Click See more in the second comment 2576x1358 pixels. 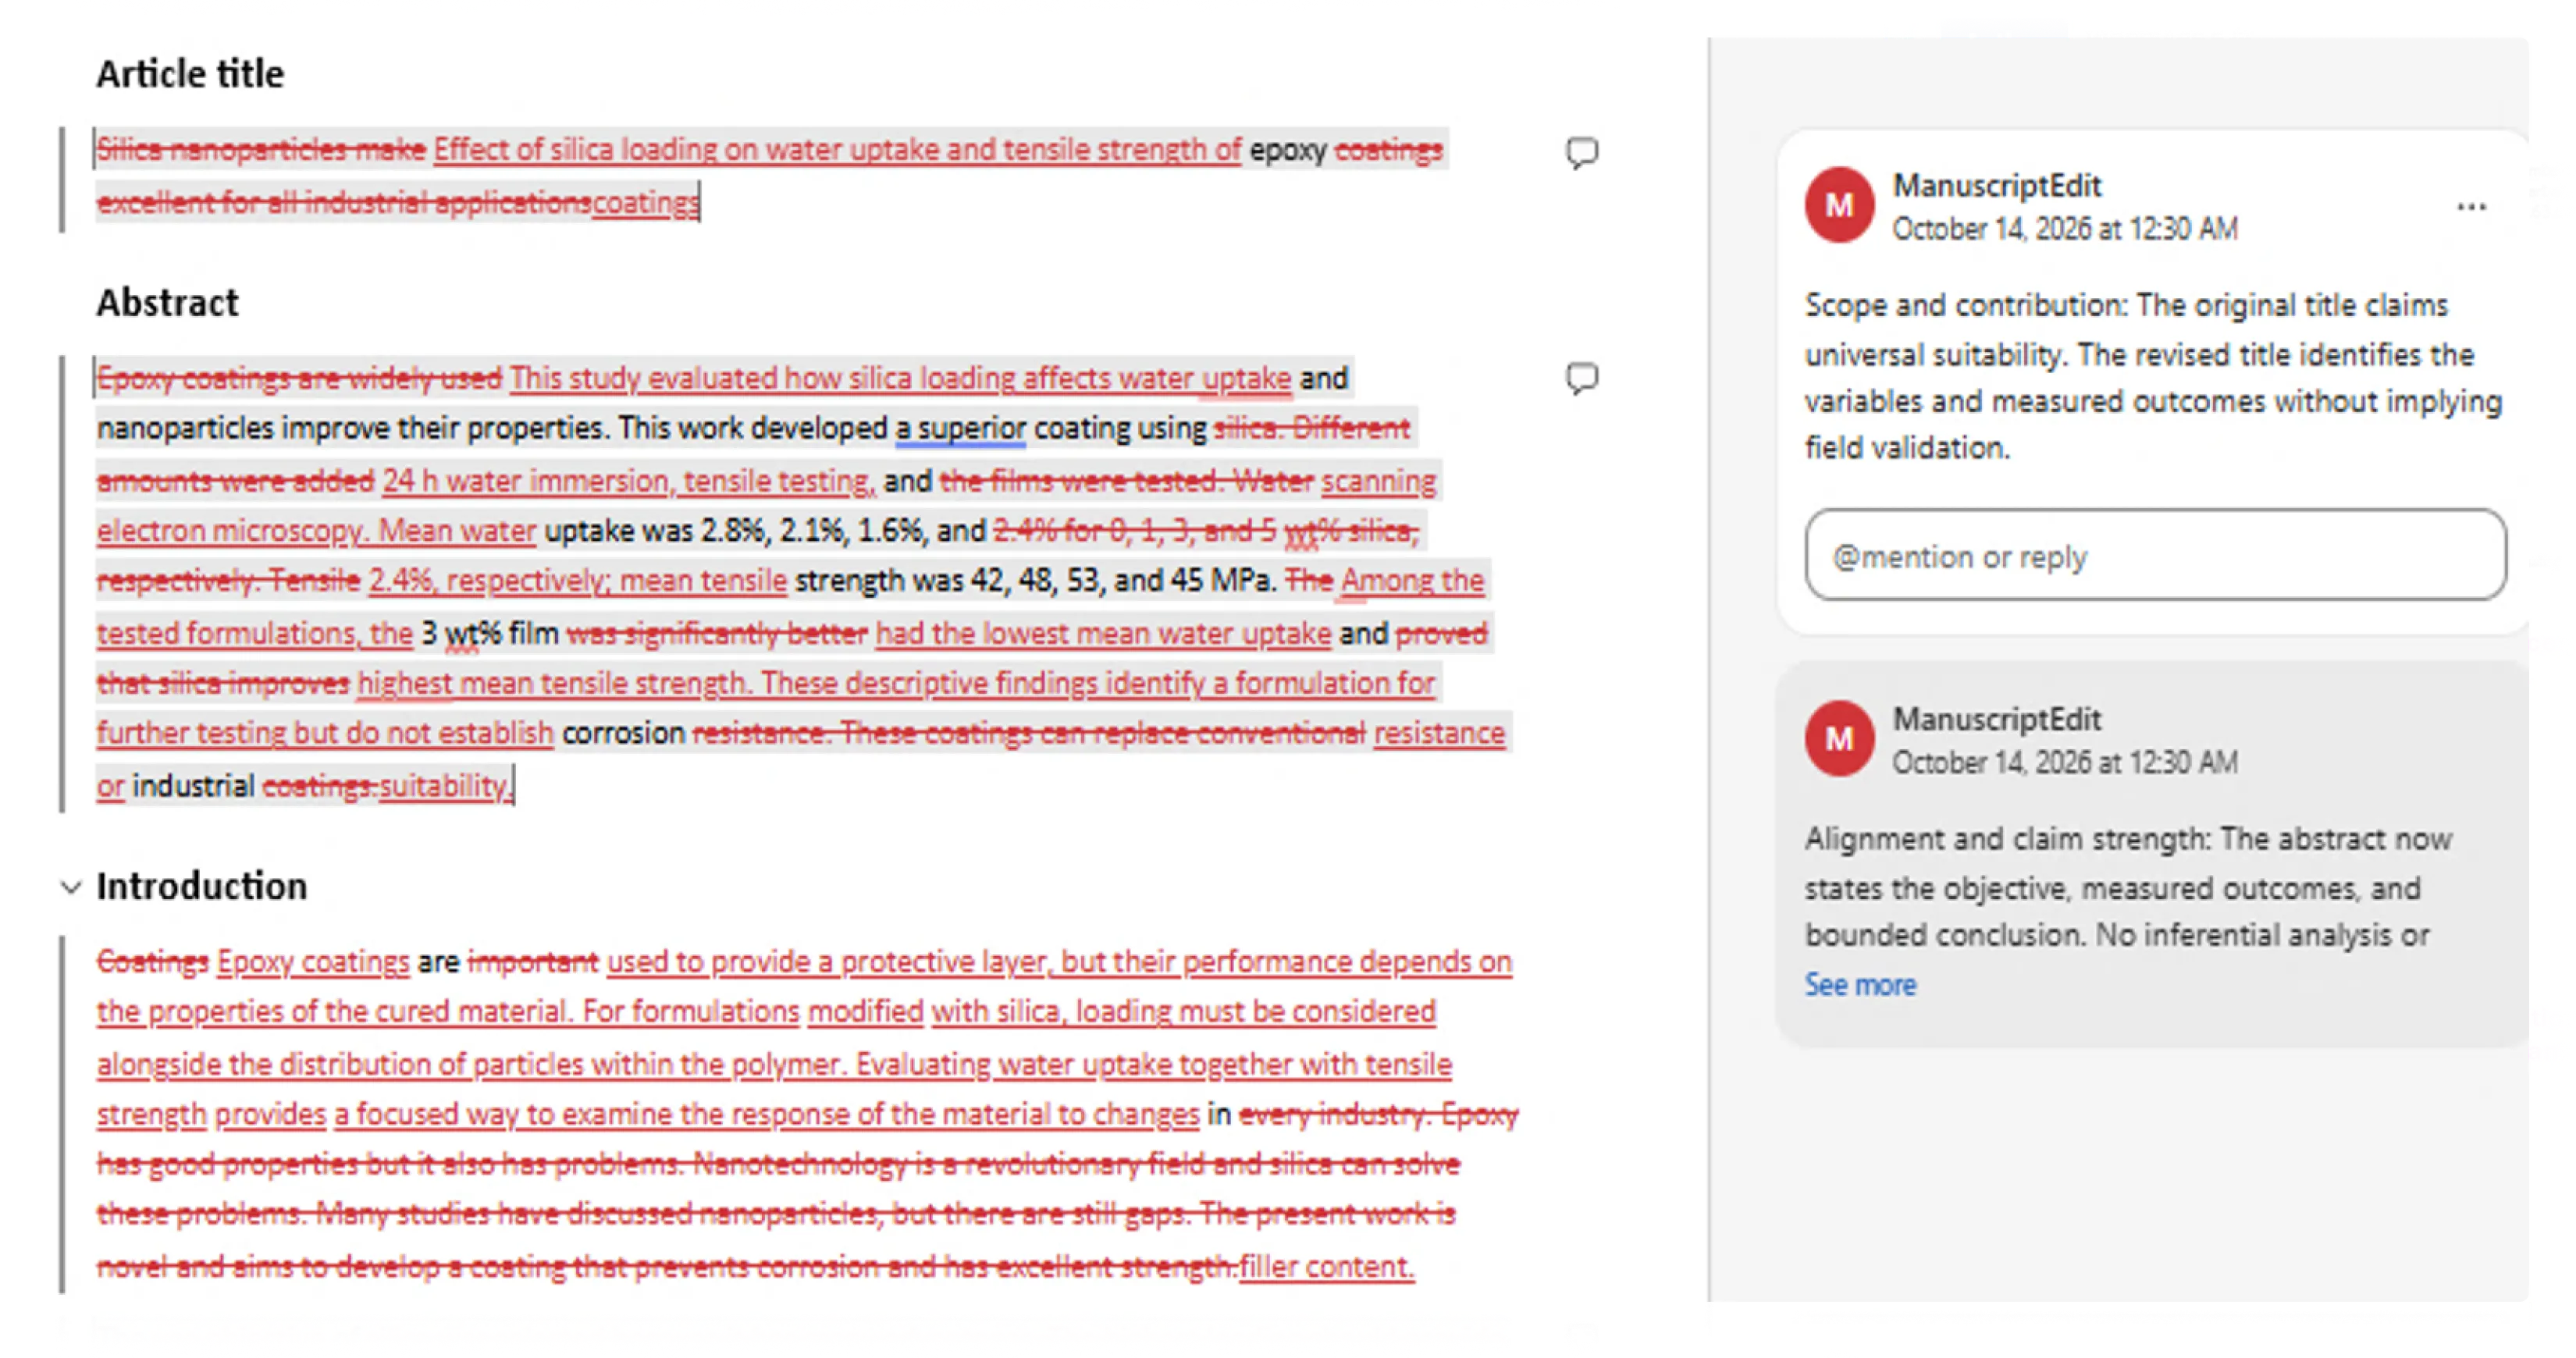(1860, 985)
